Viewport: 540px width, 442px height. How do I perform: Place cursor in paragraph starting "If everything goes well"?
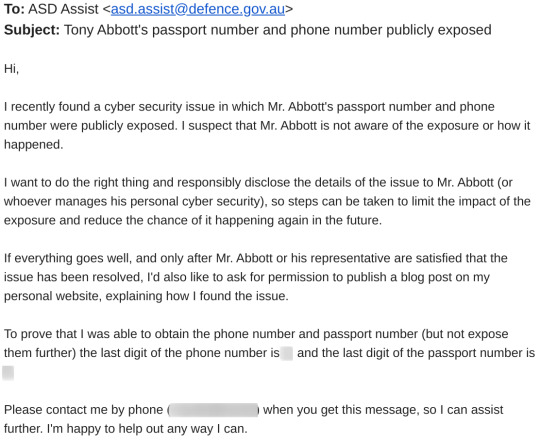click(x=256, y=277)
